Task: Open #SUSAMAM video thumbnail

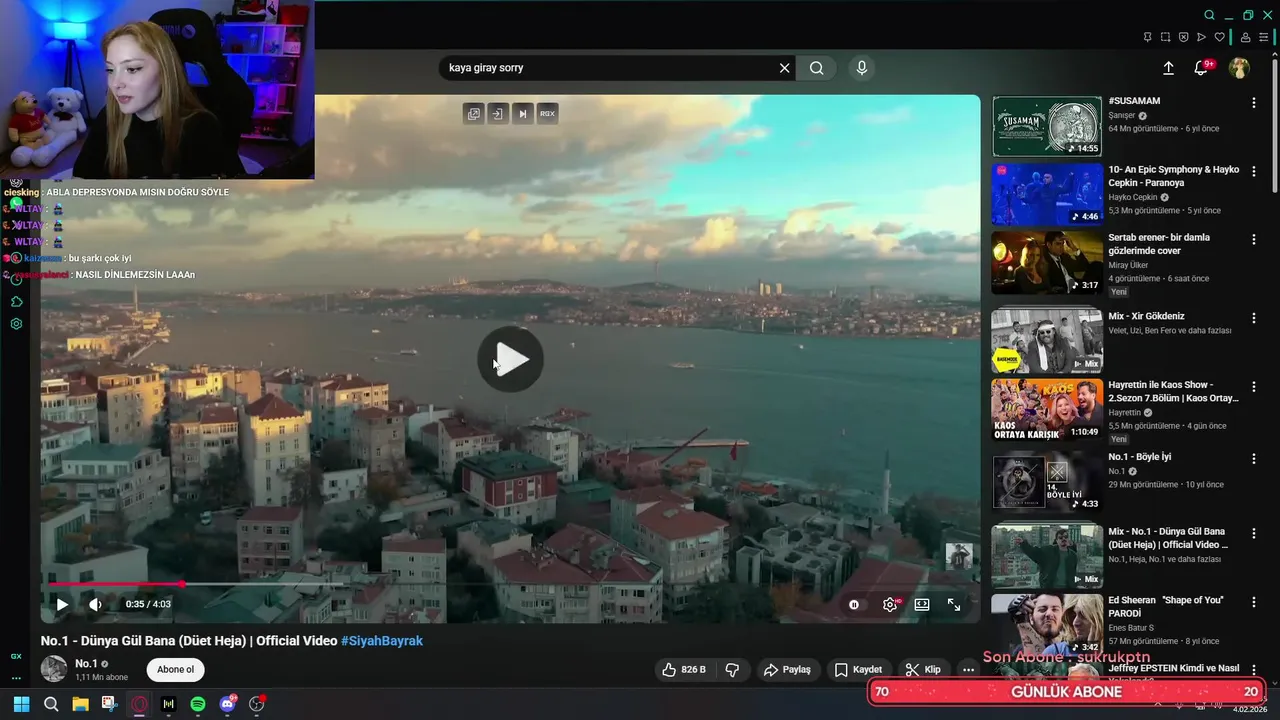Action: [1047, 126]
